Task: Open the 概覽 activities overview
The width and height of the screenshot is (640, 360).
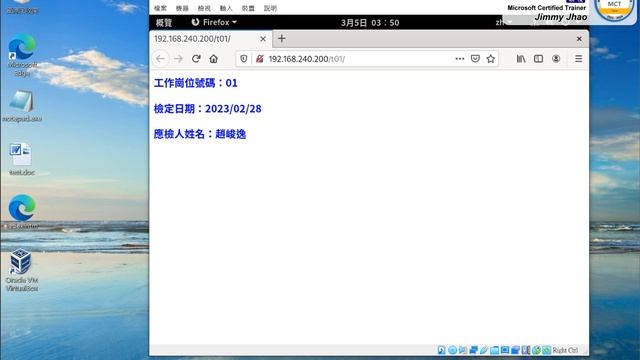Action: [164, 22]
